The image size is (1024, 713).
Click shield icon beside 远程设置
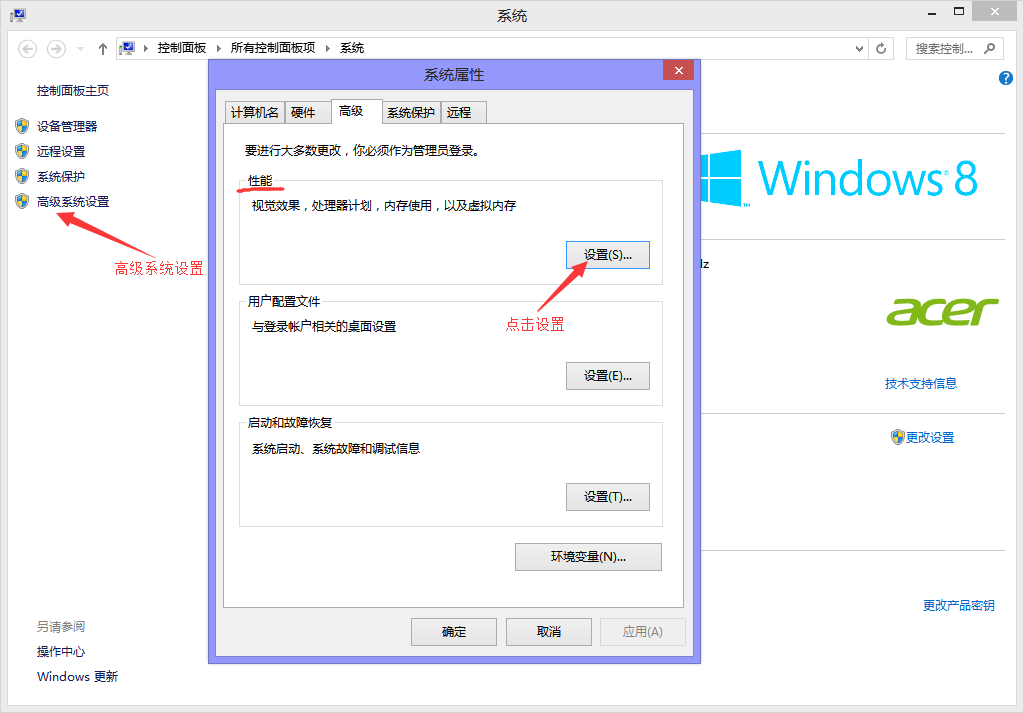[22, 151]
